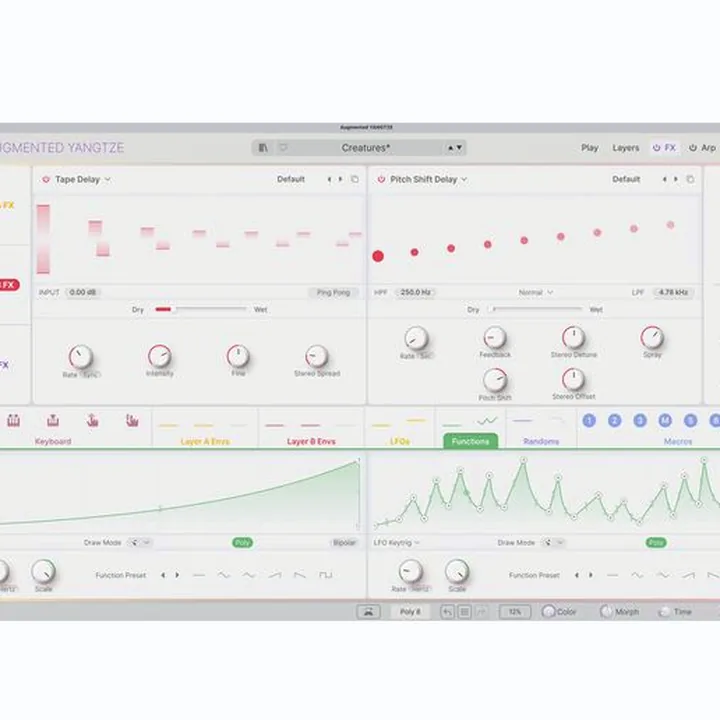720x720 pixels.
Task: Select the M macro circle
Action: pyautogui.click(x=665, y=420)
